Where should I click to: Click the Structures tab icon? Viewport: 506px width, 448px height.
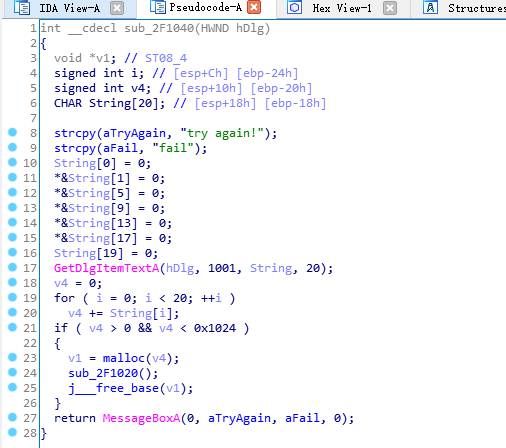pos(430,8)
